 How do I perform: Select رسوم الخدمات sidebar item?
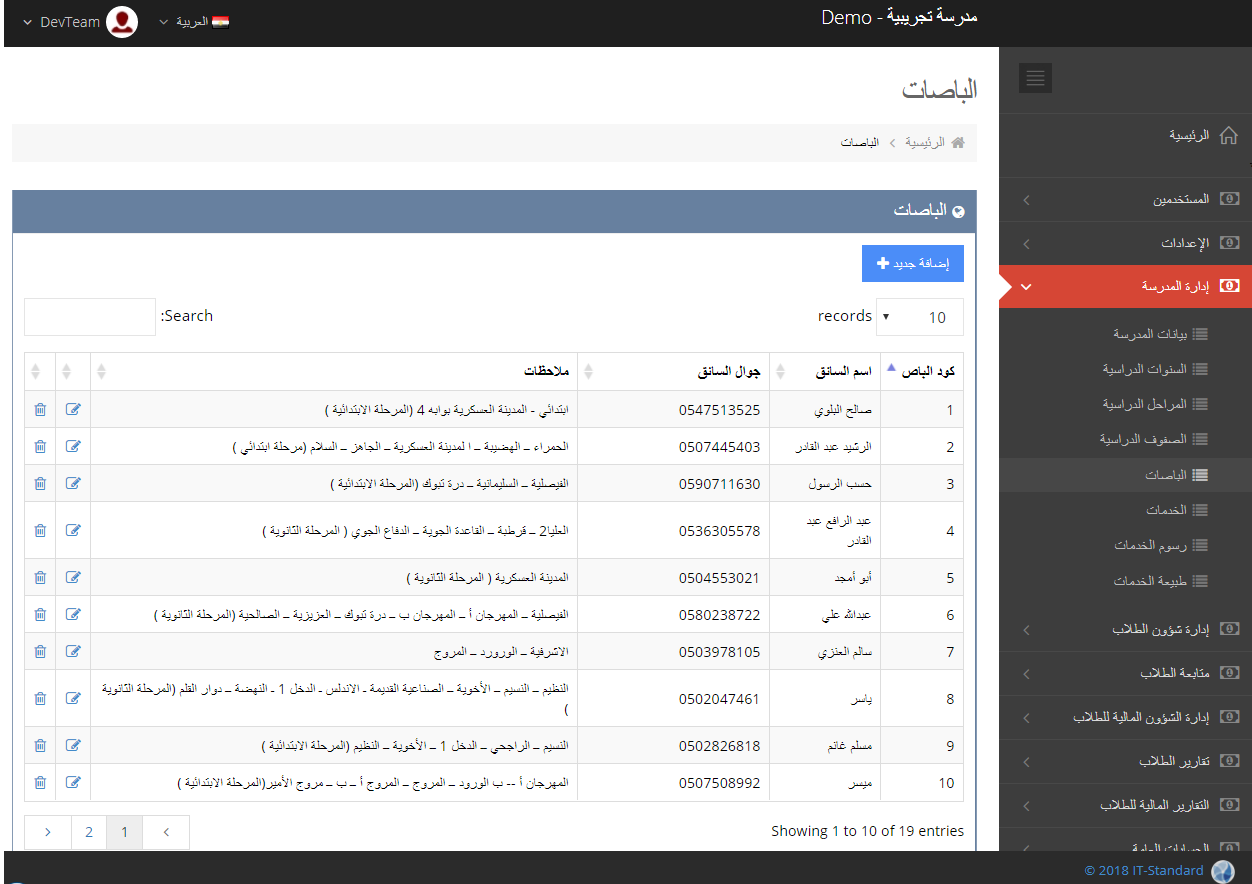click(1150, 545)
